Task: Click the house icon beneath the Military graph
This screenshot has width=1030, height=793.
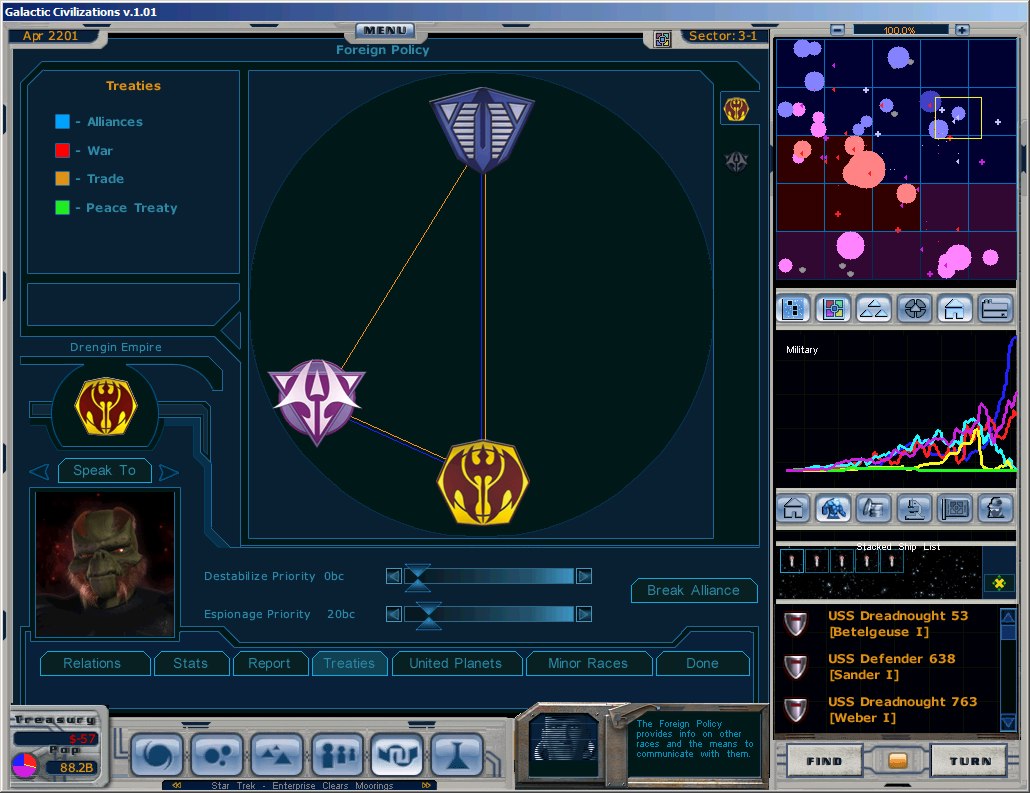Action: (x=793, y=508)
